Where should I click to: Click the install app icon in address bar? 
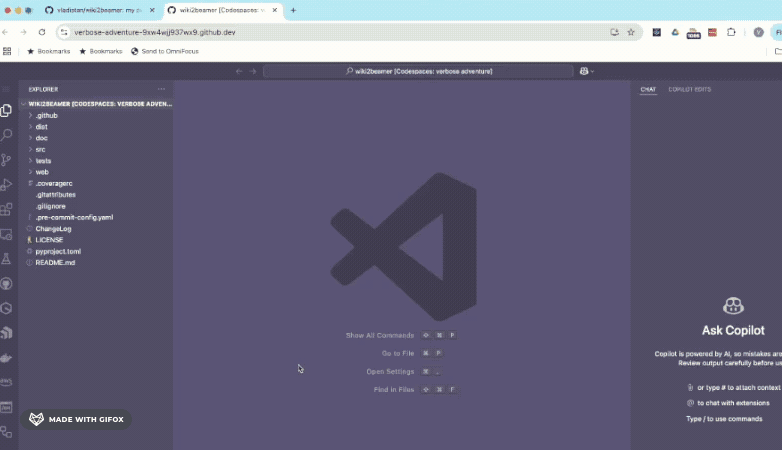pyautogui.click(x=614, y=32)
